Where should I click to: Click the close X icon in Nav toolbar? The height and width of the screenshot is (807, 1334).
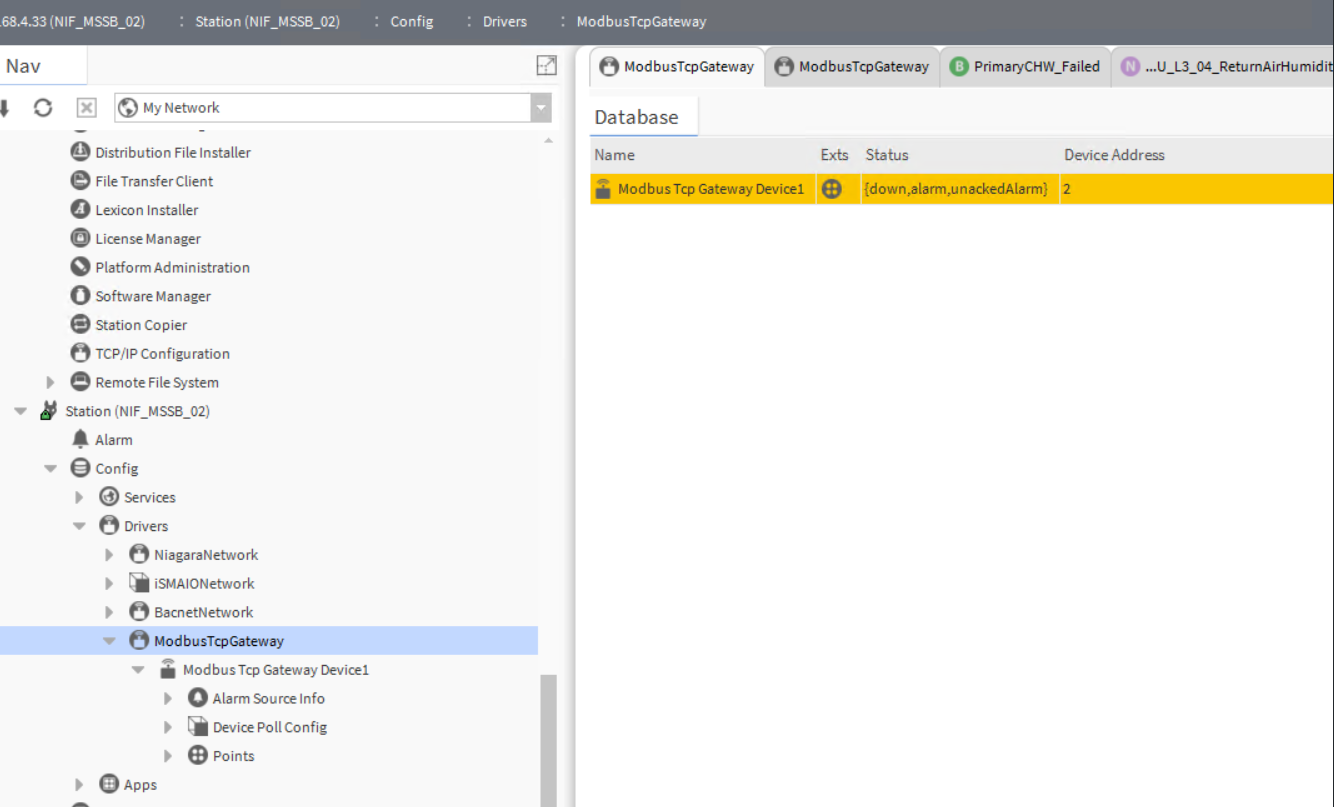86,108
